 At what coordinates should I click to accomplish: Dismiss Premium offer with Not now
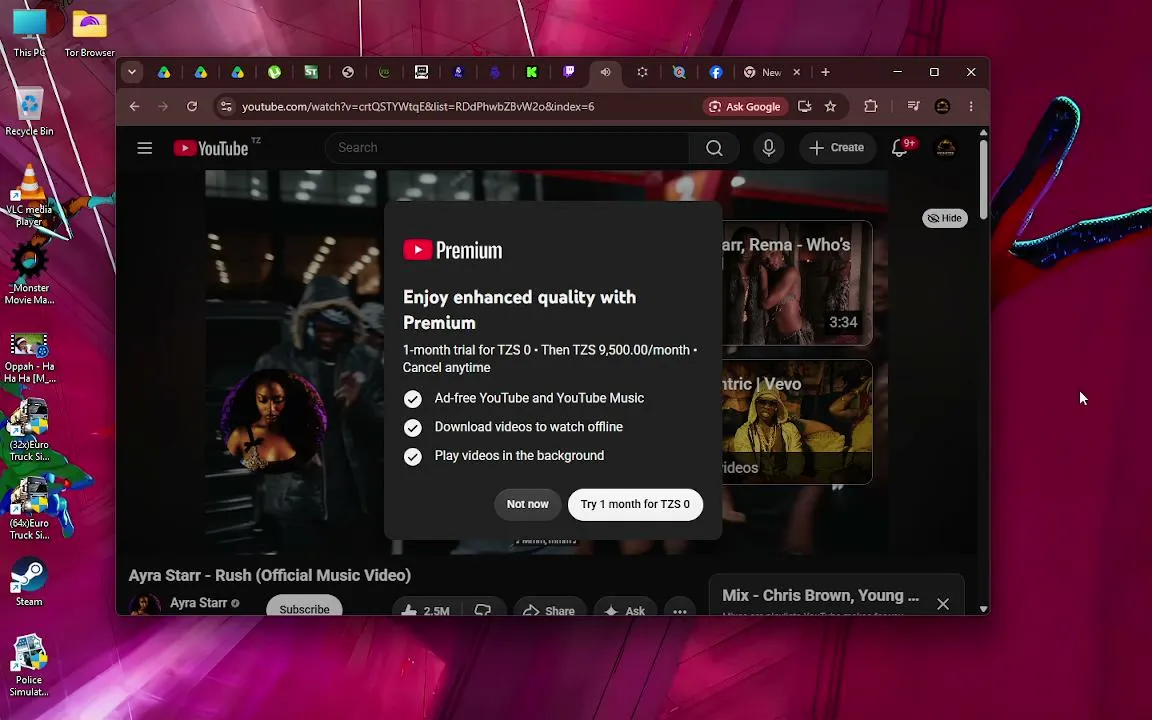[x=528, y=505]
